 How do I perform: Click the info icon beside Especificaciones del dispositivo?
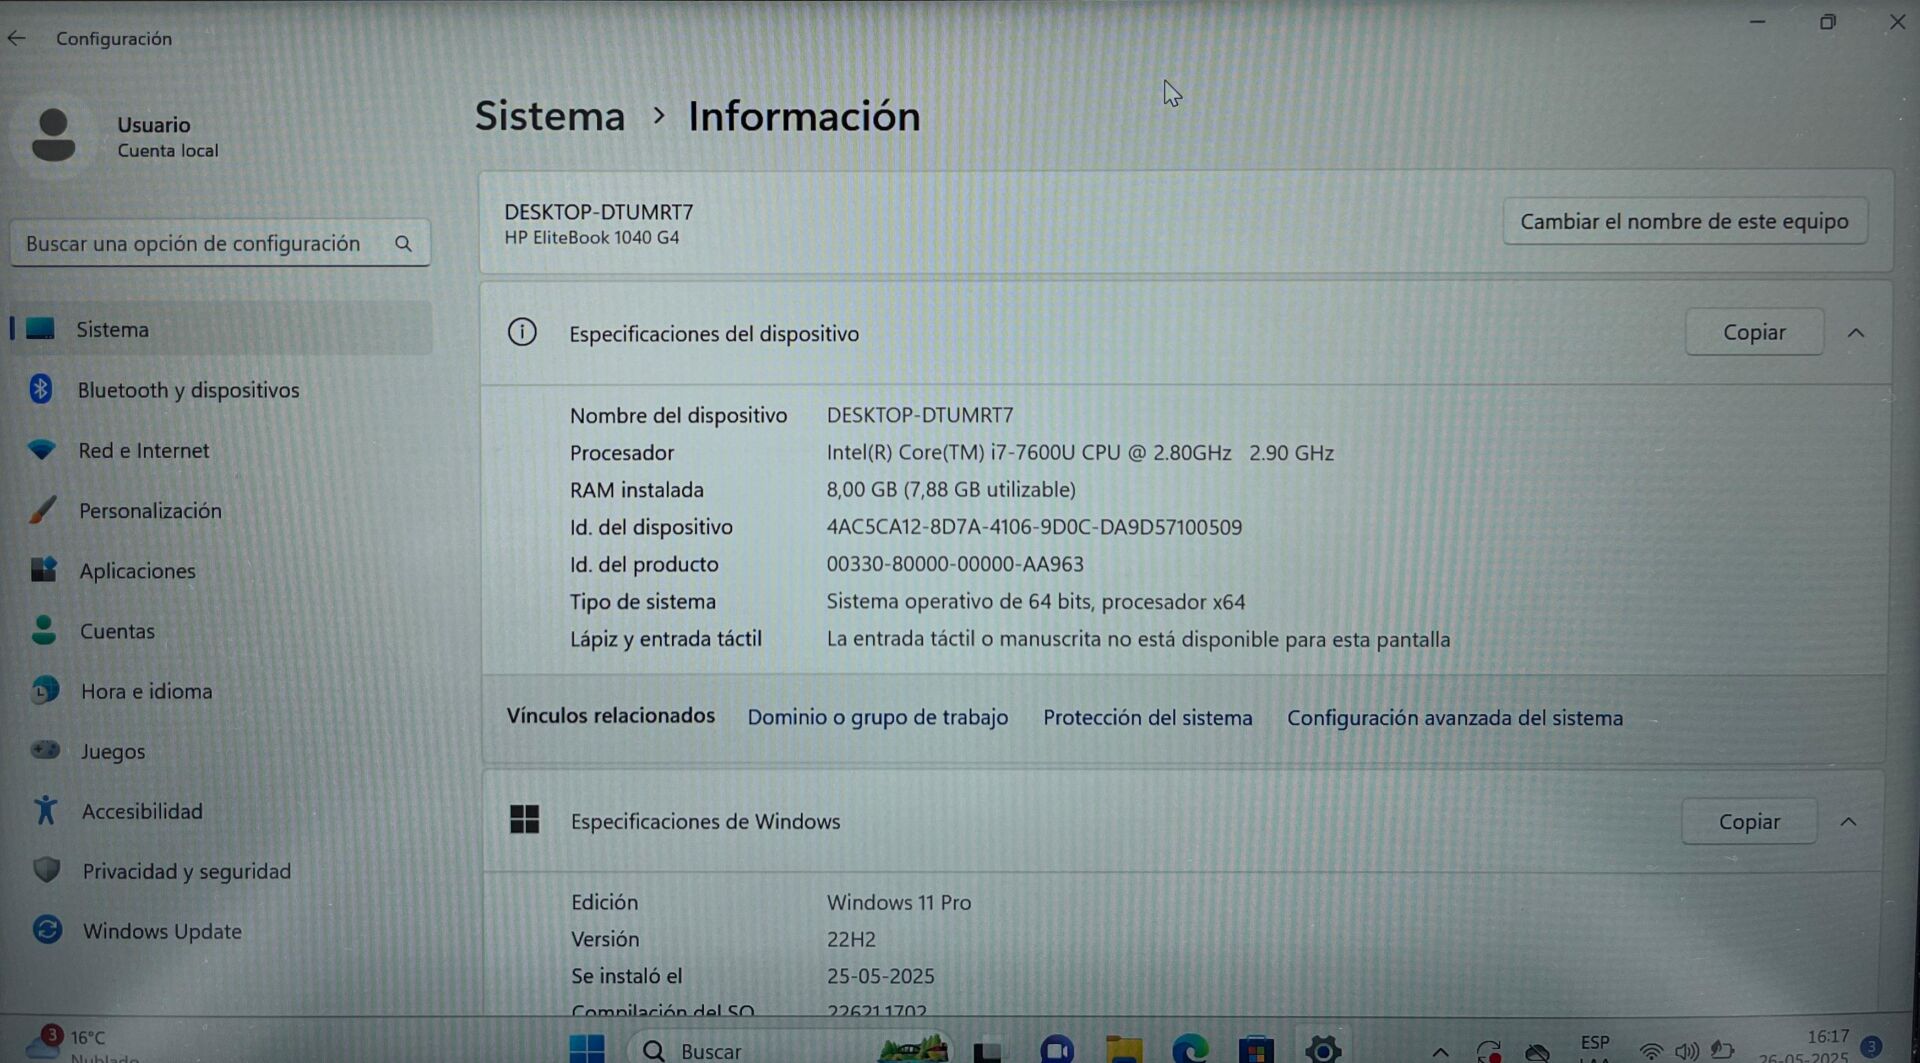(x=522, y=332)
